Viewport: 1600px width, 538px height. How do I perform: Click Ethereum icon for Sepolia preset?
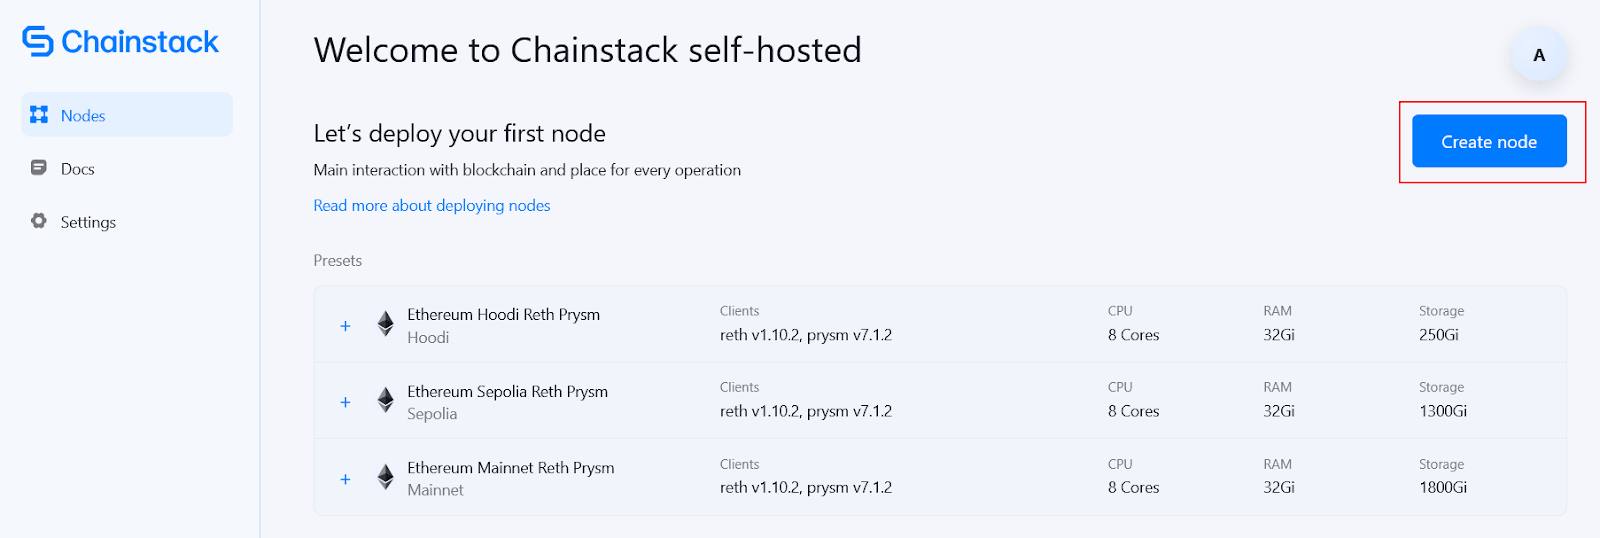(385, 401)
